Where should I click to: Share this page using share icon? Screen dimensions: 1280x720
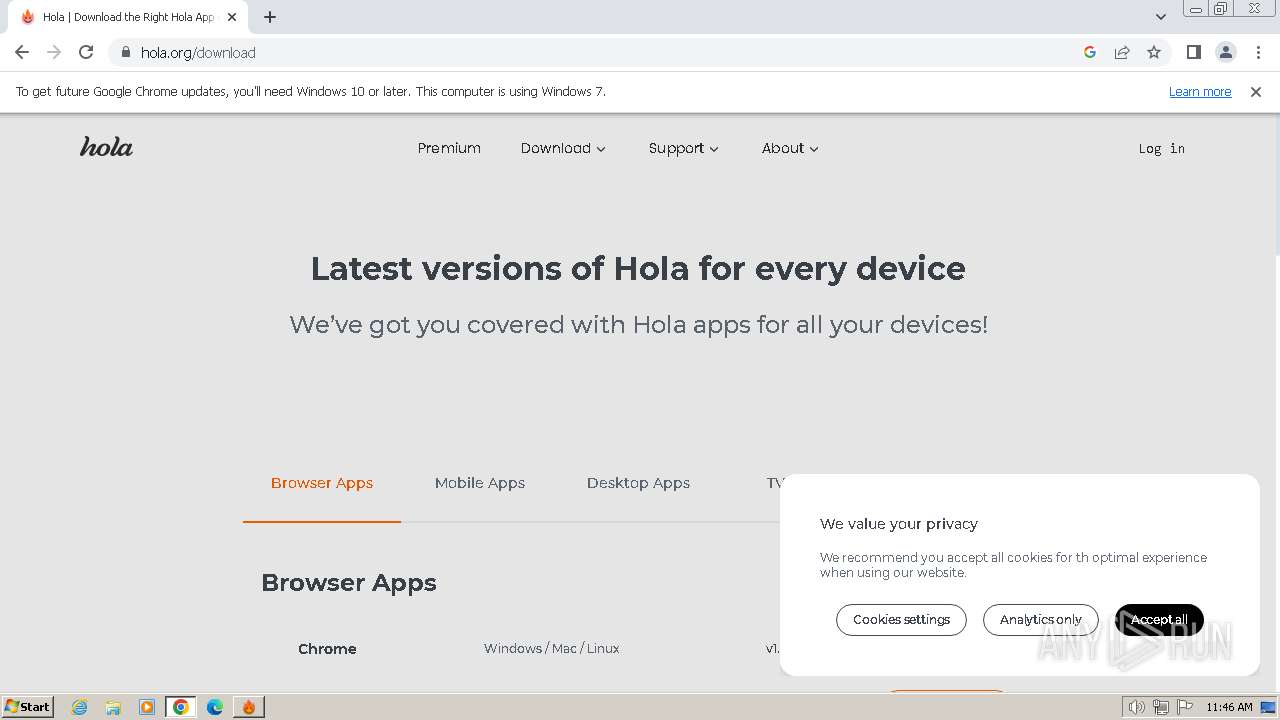[x=1122, y=52]
